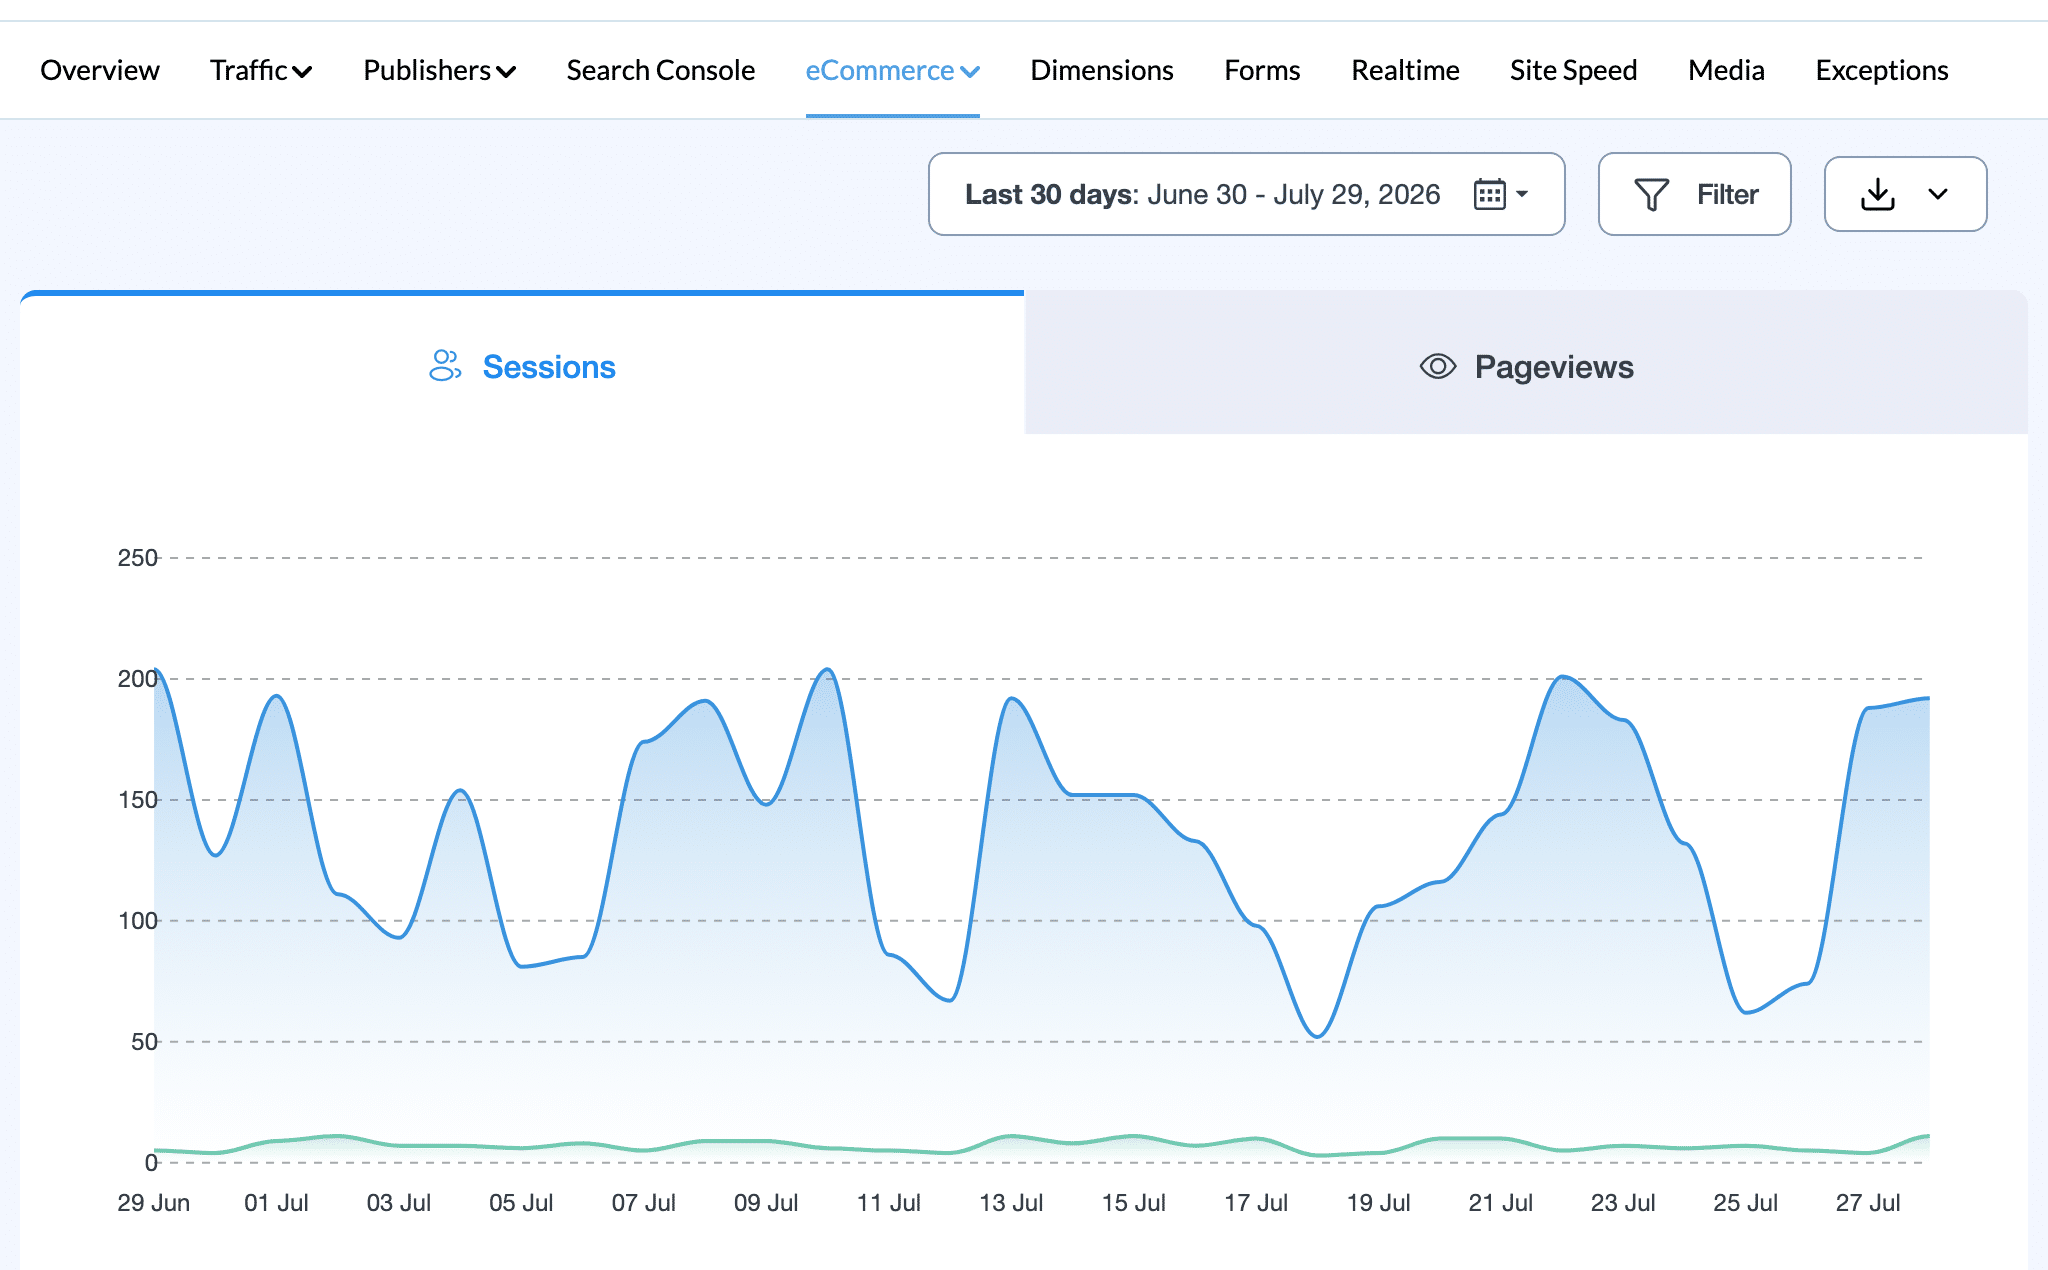Click the 150 y-axis label
This screenshot has width=2048, height=1270.
(x=137, y=800)
